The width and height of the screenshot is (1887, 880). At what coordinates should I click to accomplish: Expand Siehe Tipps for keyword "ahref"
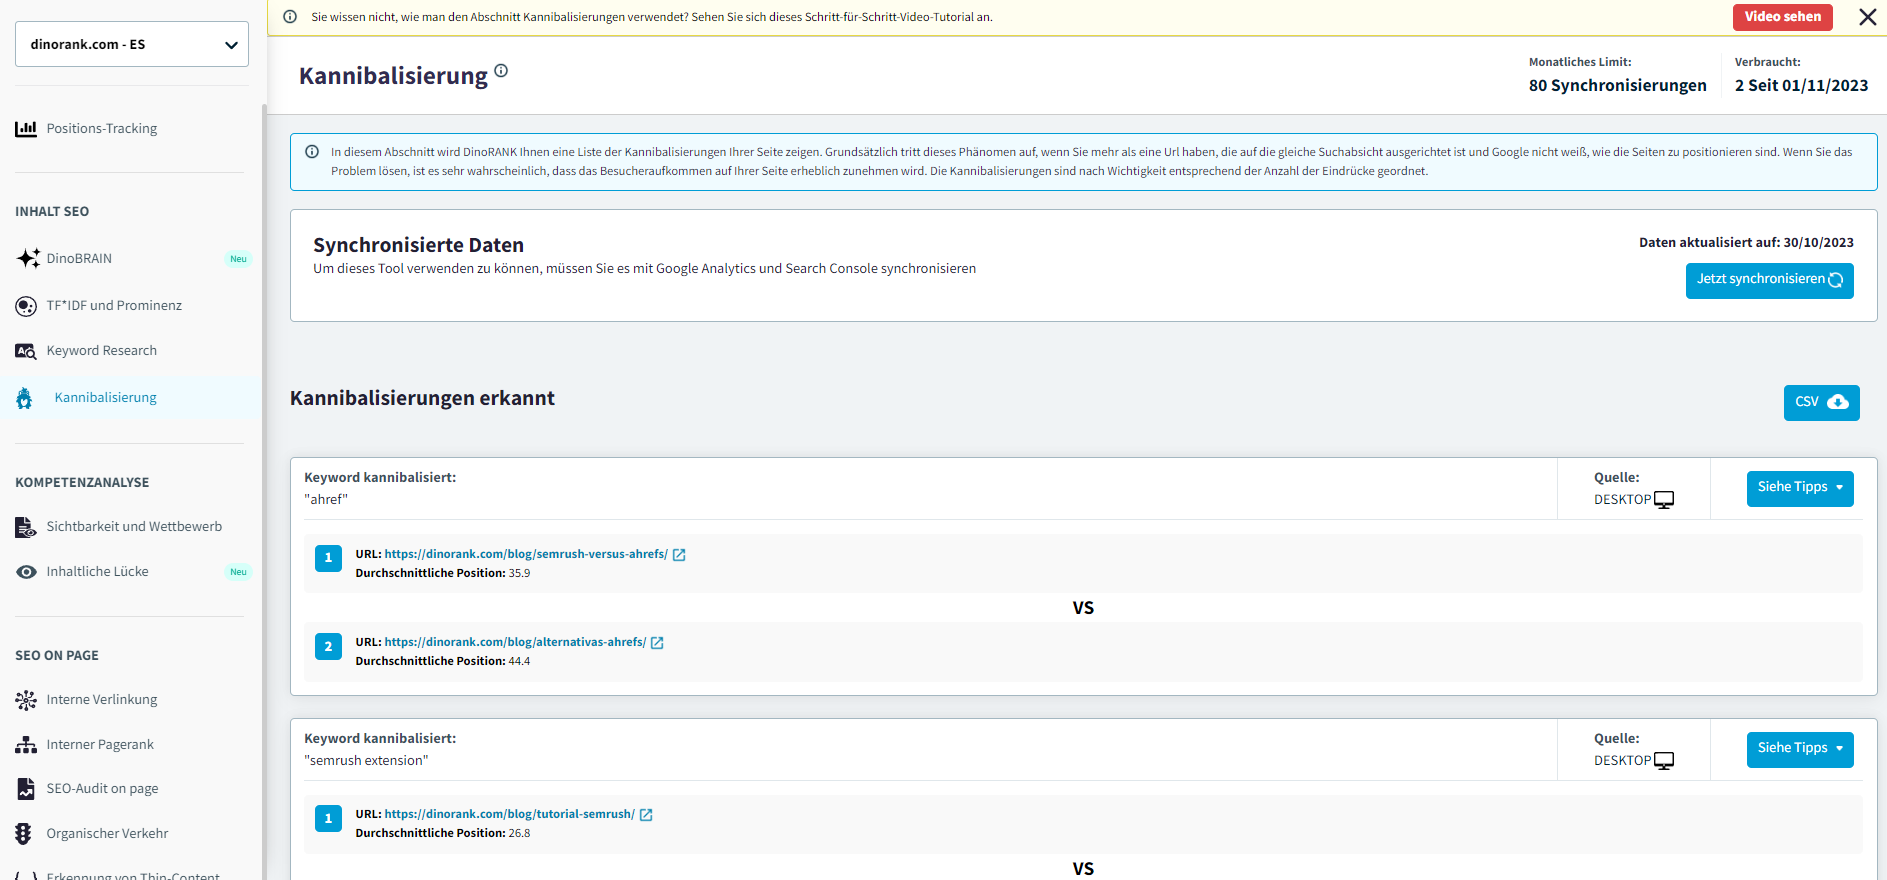(x=1799, y=488)
